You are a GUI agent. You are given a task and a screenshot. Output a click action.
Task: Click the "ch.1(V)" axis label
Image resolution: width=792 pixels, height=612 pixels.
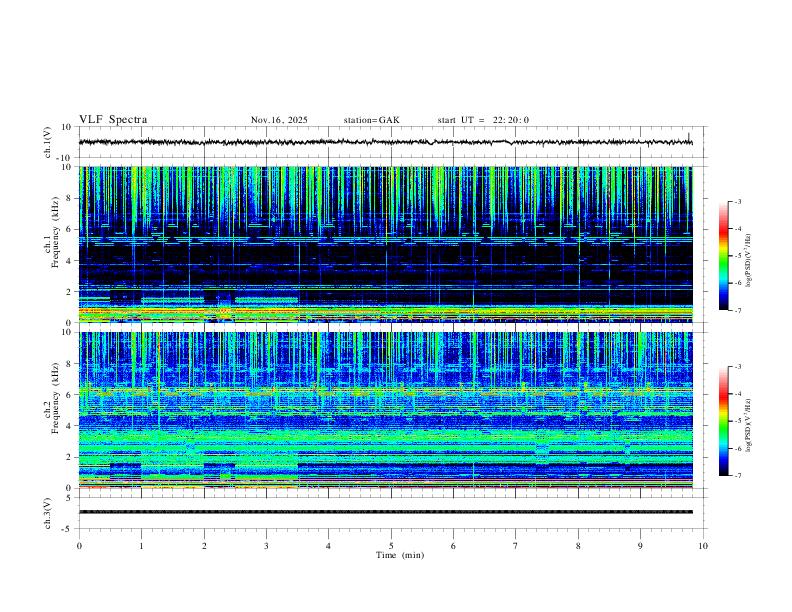48,142
